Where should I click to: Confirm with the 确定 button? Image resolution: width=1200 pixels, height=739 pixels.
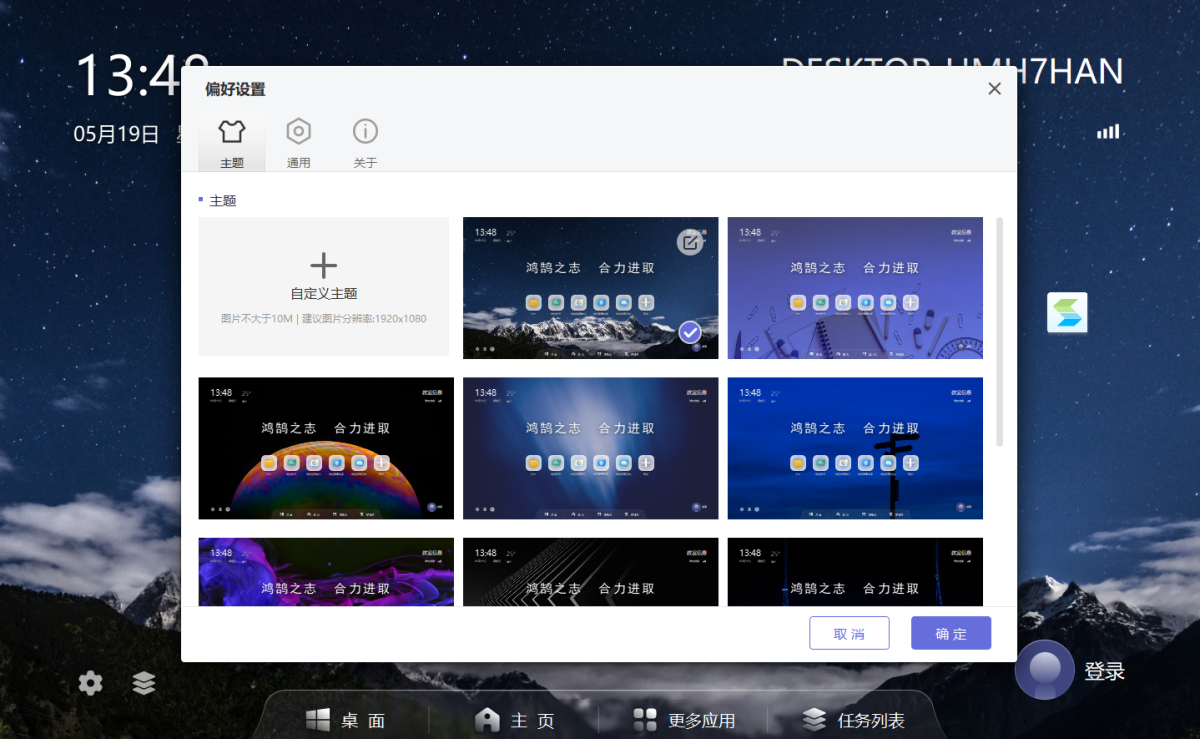950,633
